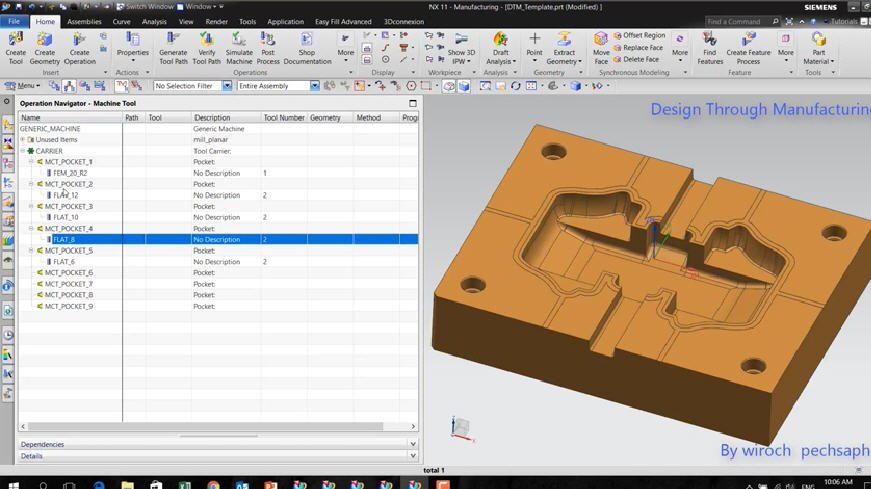Viewport: 871px width, 489px height.
Task: Collapse the CARRIER node
Action: click(x=23, y=151)
